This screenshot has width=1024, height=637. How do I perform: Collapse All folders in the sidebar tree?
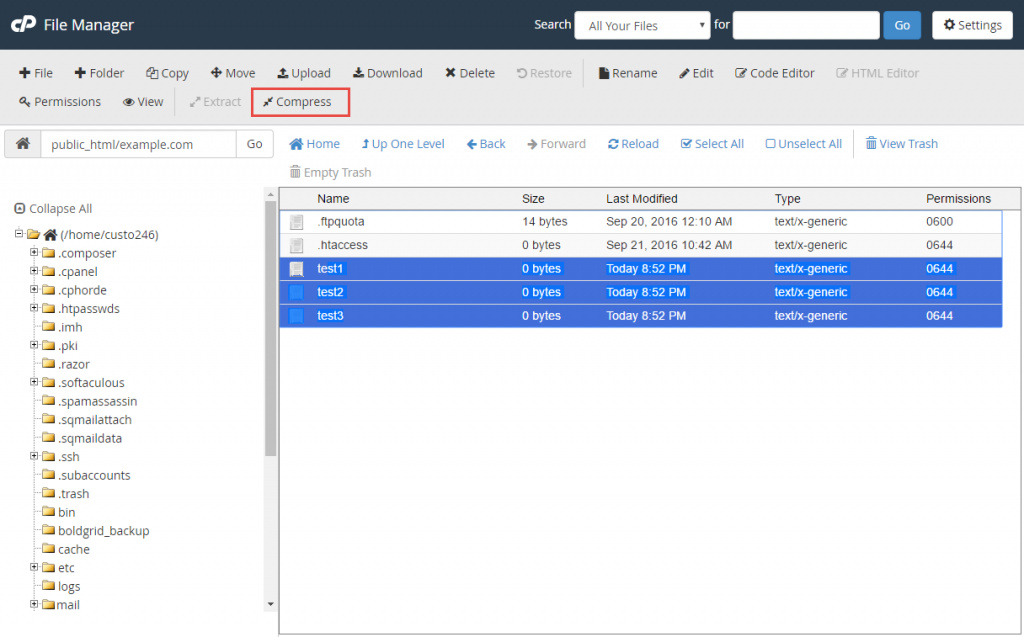(x=53, y=208)
